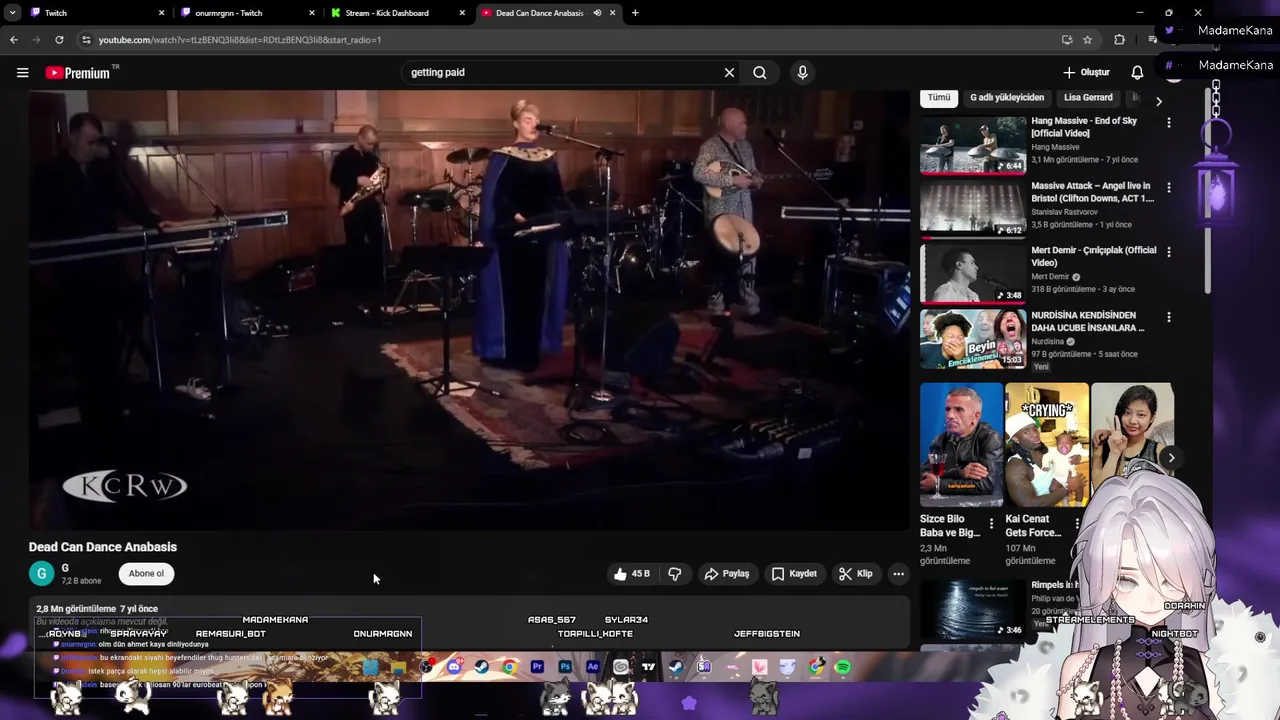The width and height of the screenshot is (1280, 720).
Task: Open Hang Massive - End of Sky title
Action: (1084, 127)
